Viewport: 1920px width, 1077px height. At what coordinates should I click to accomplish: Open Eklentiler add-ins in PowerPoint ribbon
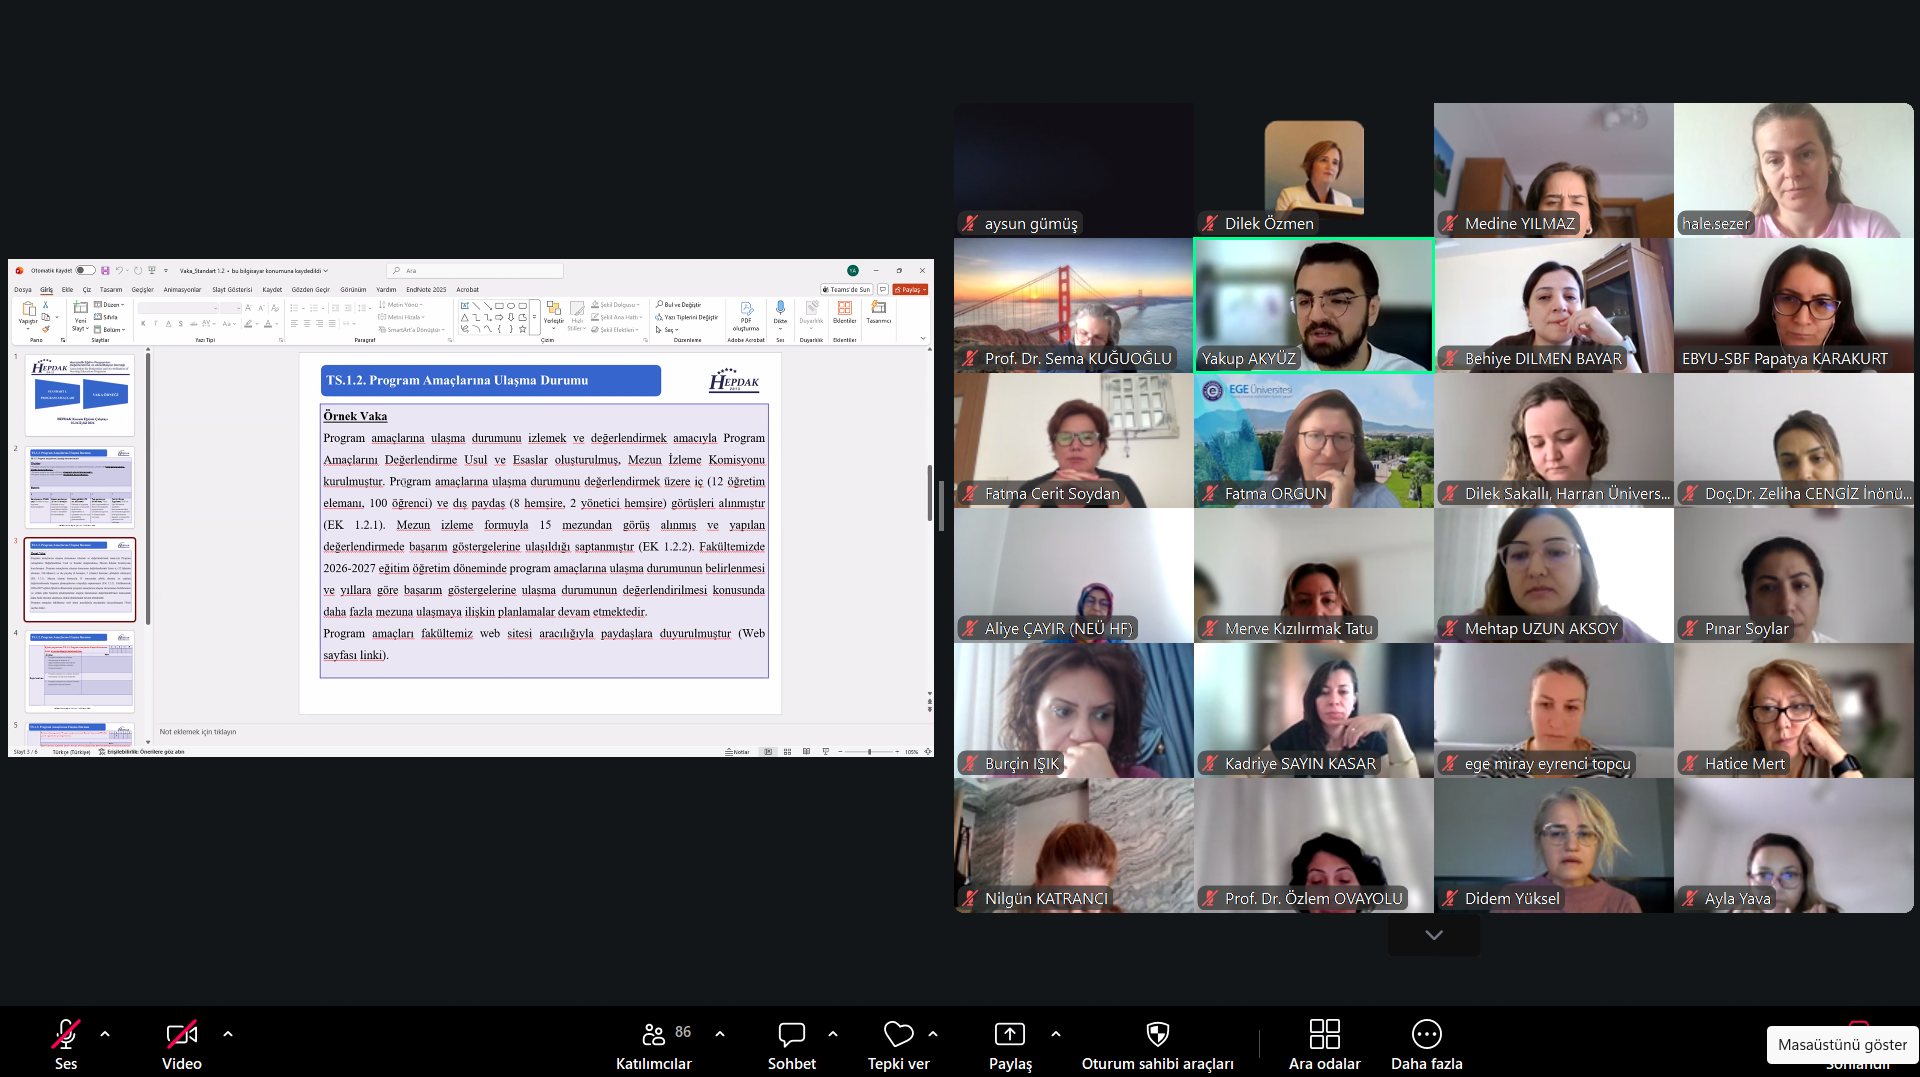point(845,313)
